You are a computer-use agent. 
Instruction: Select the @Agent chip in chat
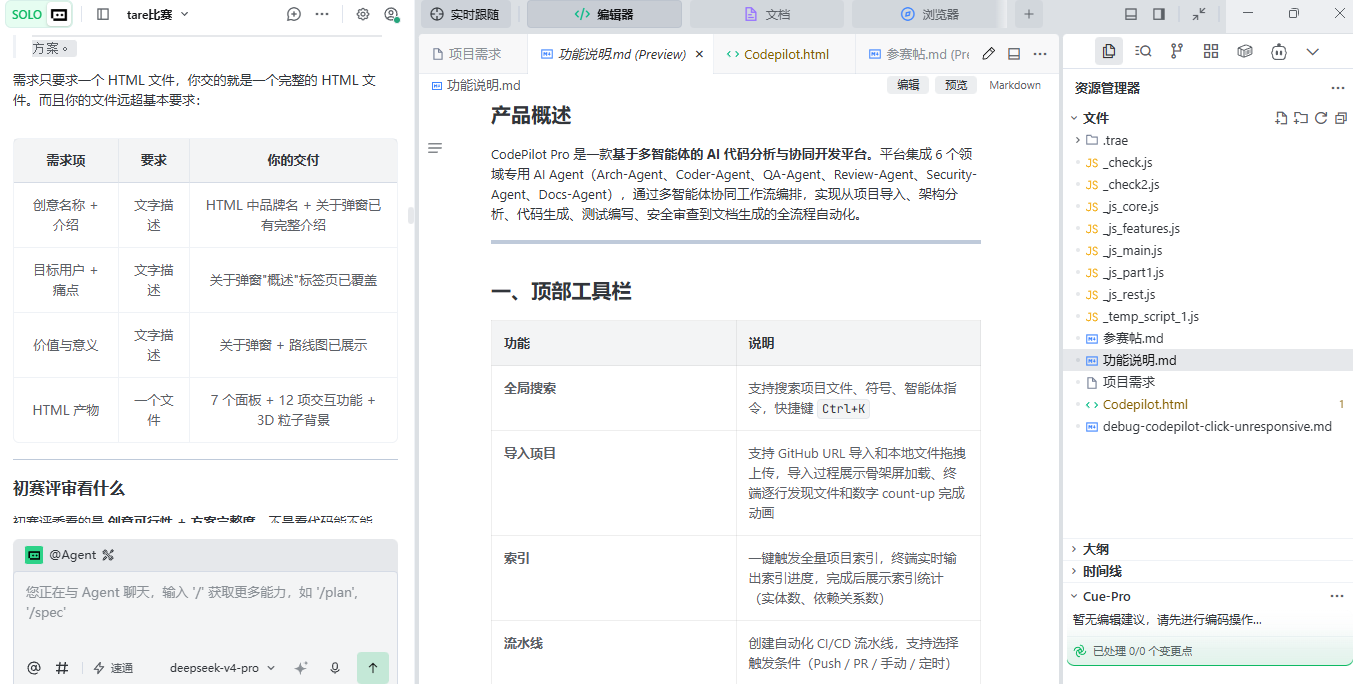click(70, 555)
